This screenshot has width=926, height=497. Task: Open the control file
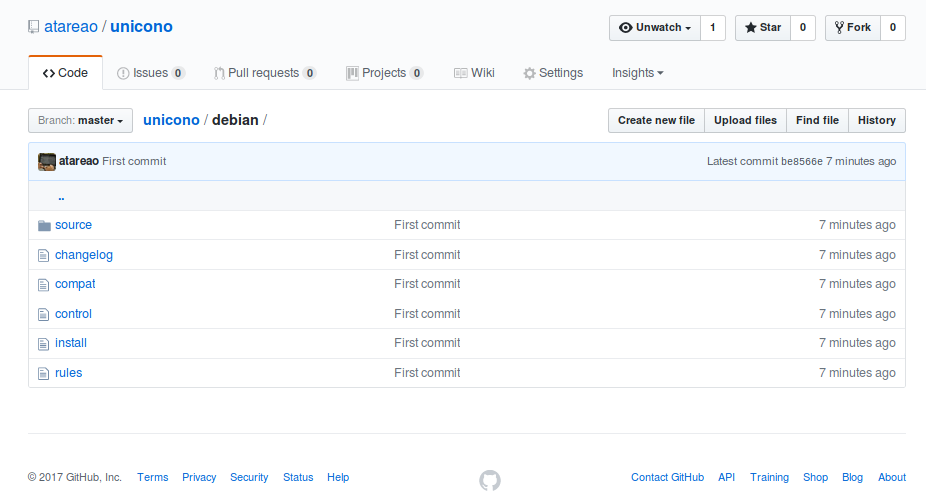click(73, 314)
